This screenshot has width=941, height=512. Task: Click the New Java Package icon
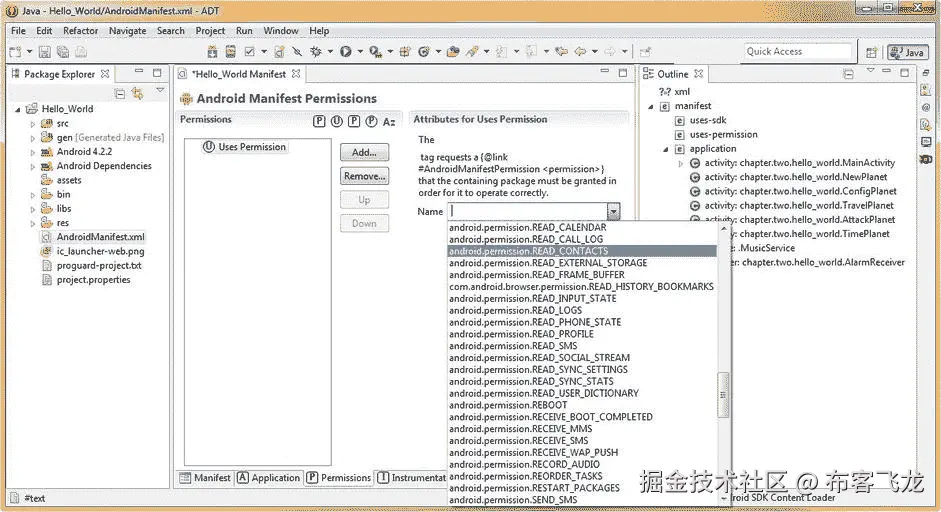tap(405, 52)
